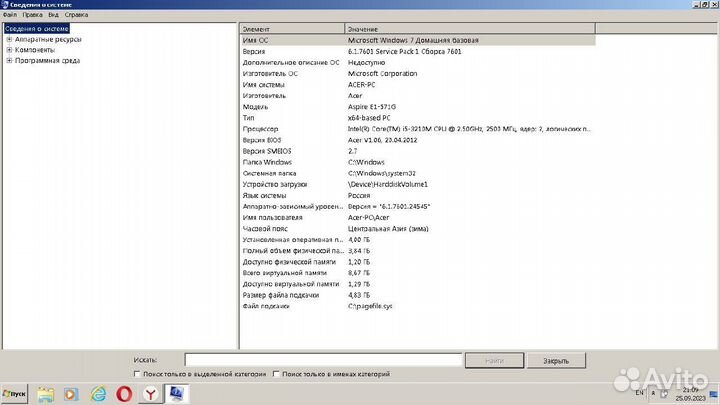Screen dimensions: 720x405
Task: Select the Часовой пояс row
Action: pos(418,229)
